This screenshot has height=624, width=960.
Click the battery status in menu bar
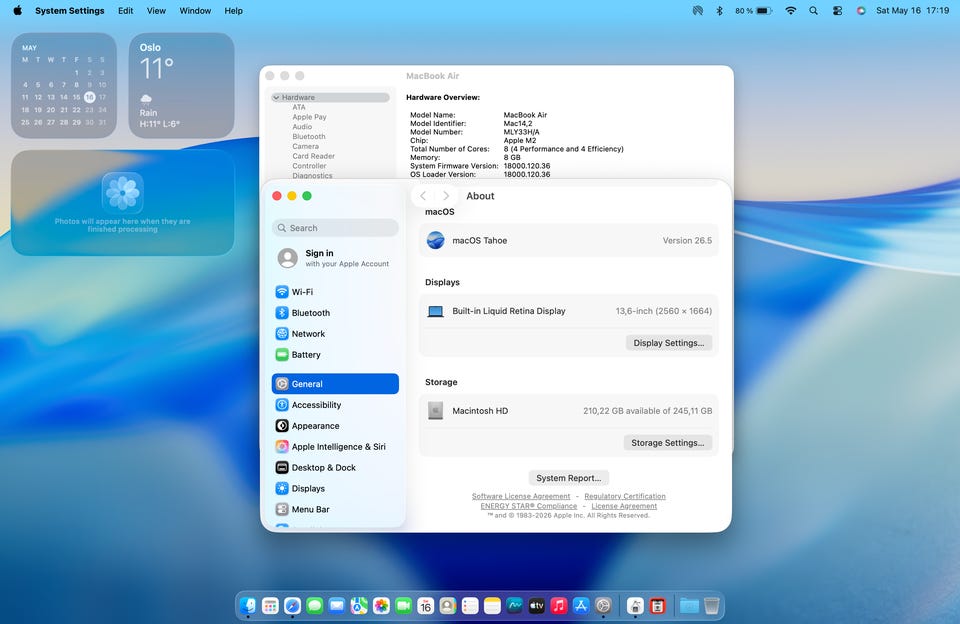(753, 10)
